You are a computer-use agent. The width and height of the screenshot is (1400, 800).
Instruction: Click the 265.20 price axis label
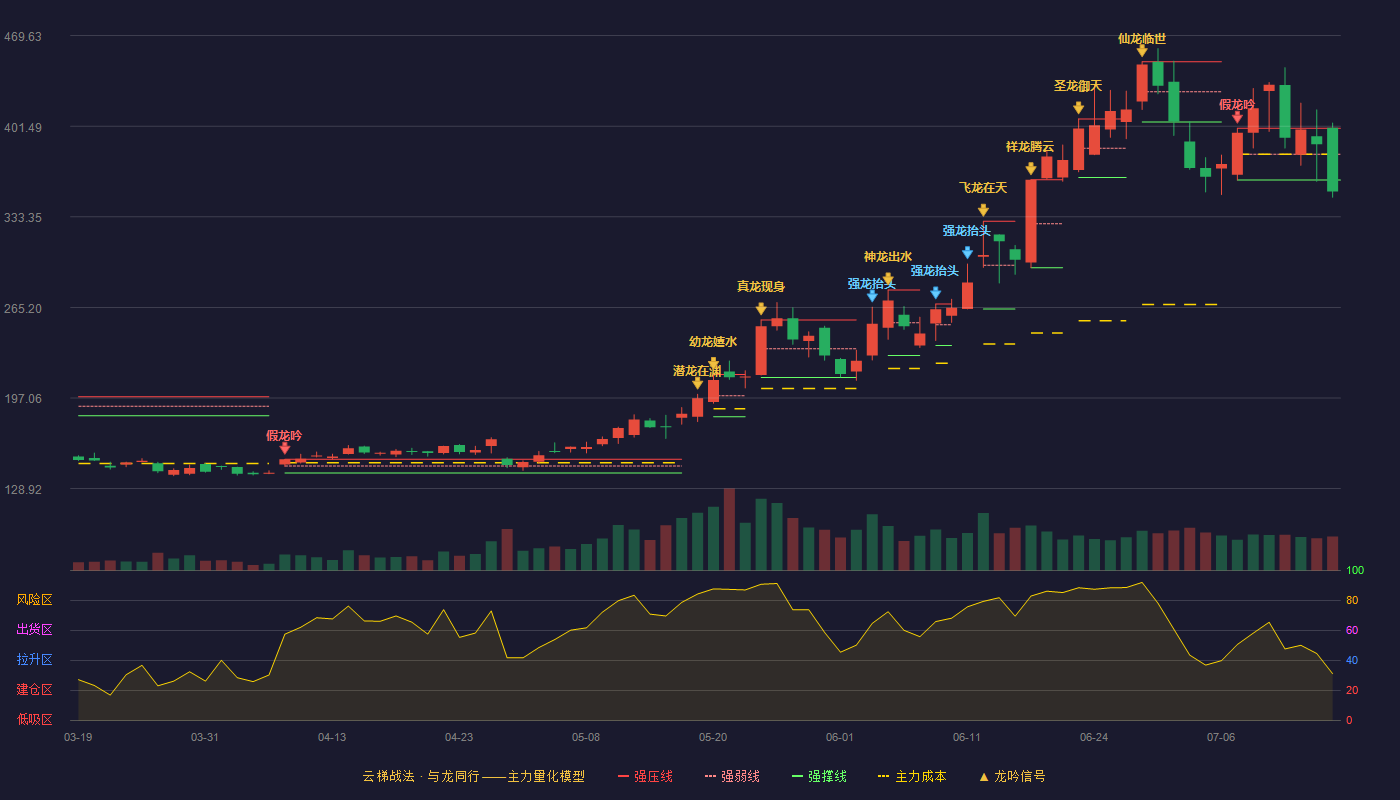(22, 308)
